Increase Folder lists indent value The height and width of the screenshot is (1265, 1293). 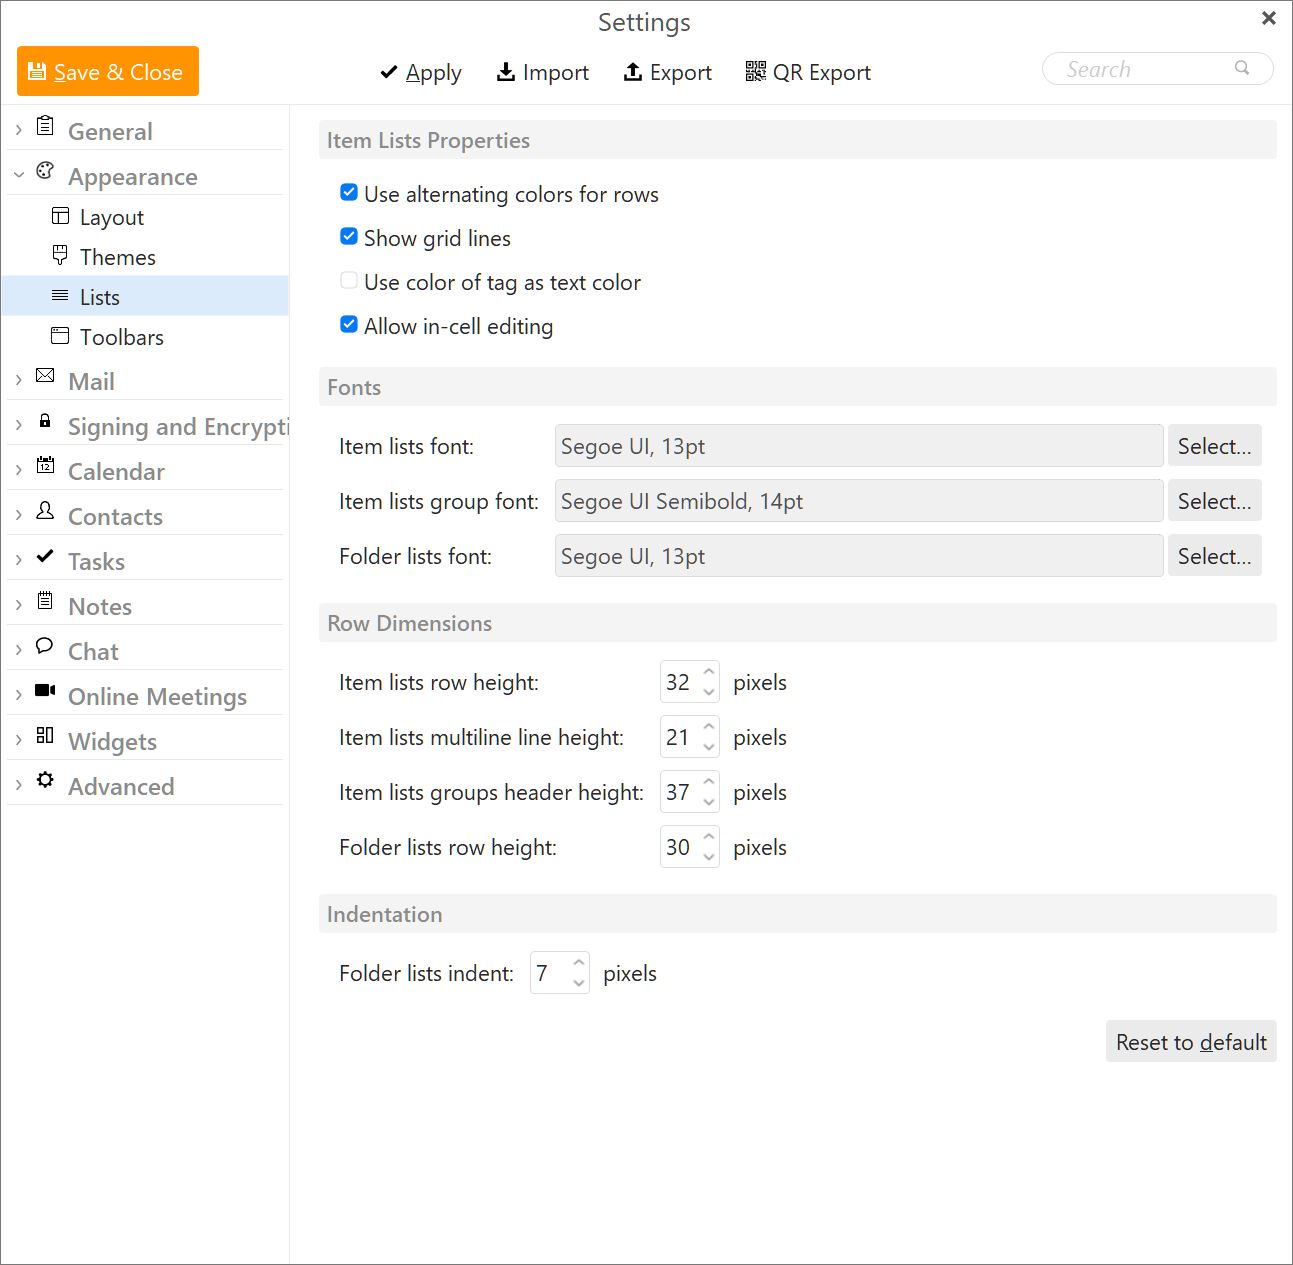coord(579,963)
